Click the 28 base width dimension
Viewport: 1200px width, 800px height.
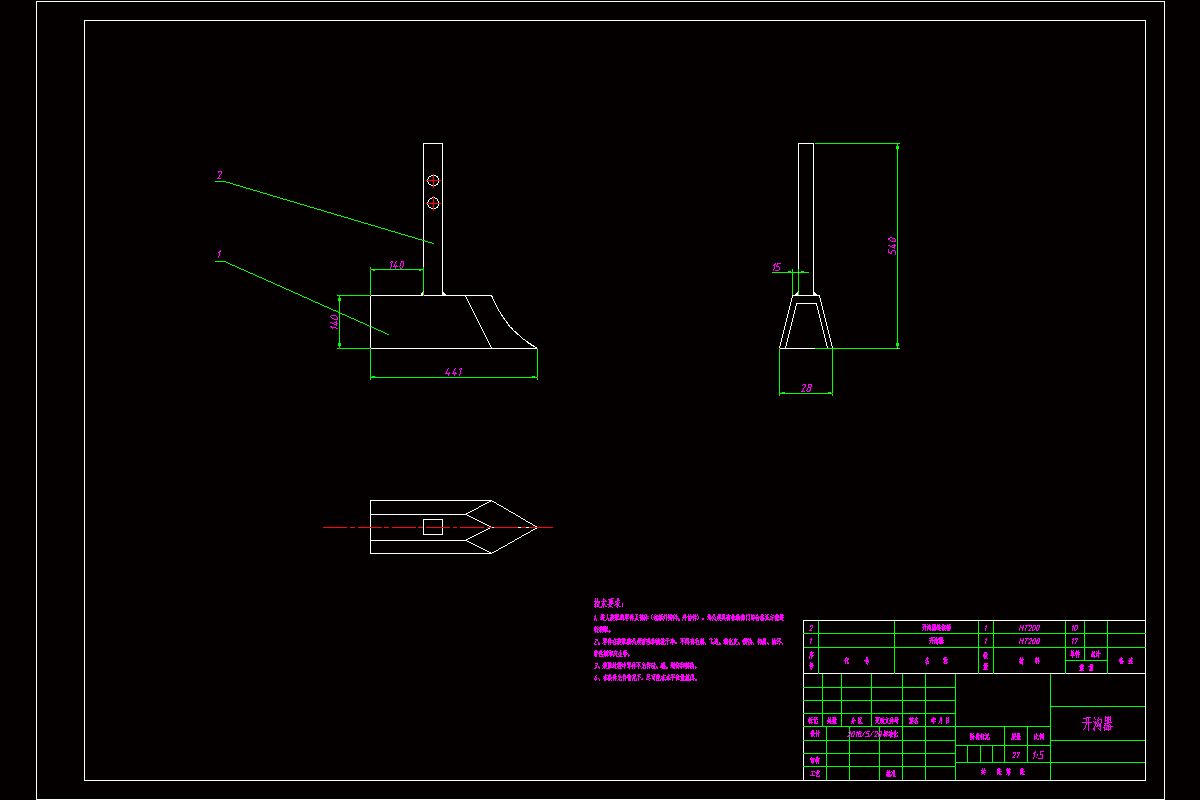807,388
